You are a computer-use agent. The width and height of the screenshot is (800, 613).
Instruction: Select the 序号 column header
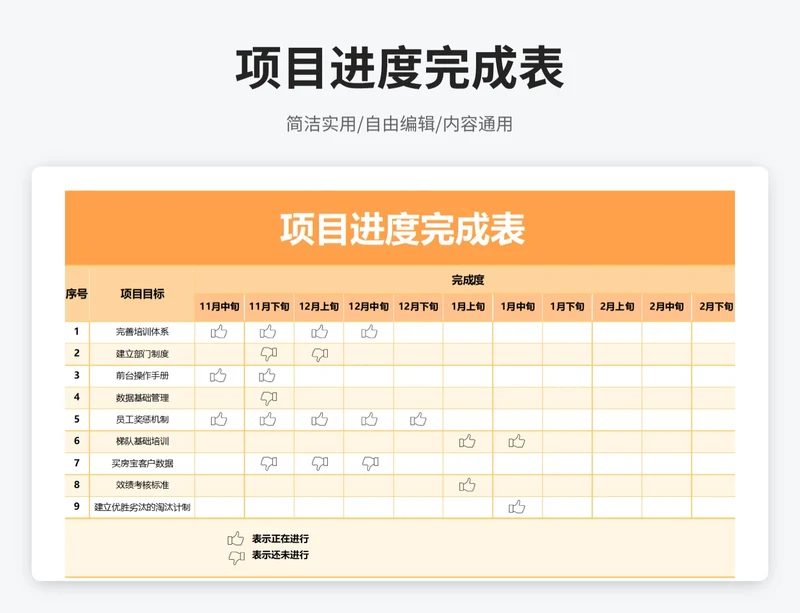pyautogui.click(x=77, y=293)
